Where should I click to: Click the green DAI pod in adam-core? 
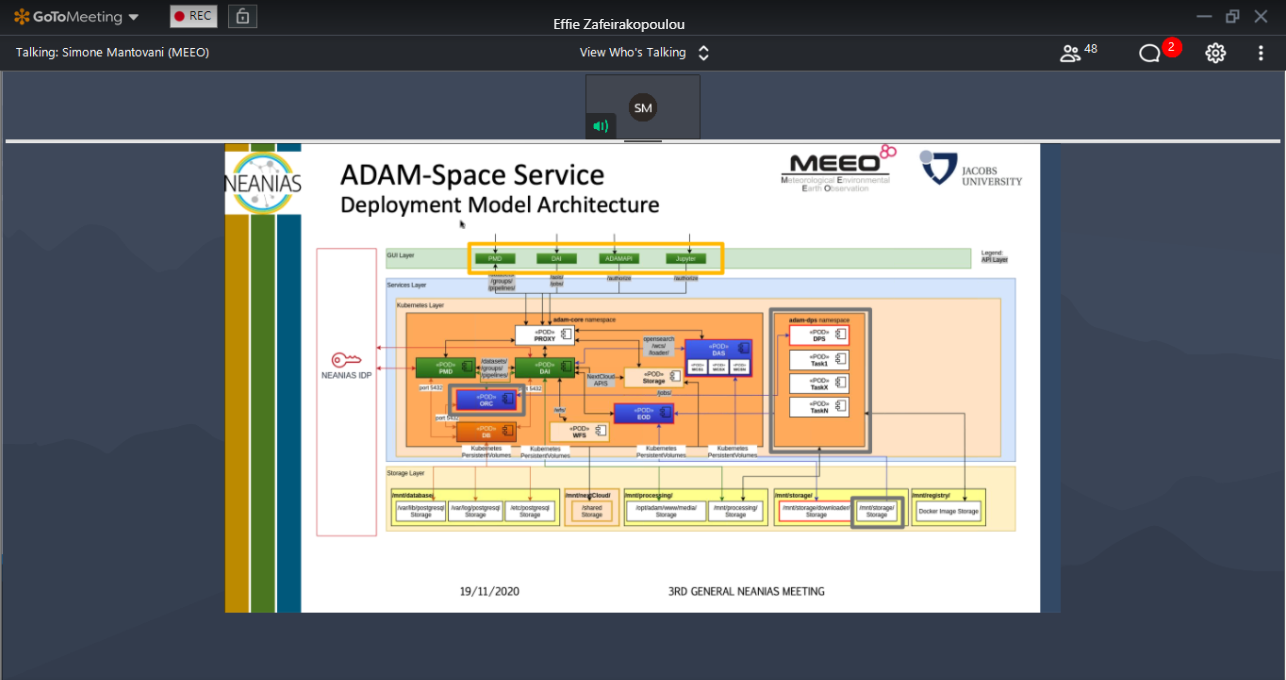(x=545, y=368)
